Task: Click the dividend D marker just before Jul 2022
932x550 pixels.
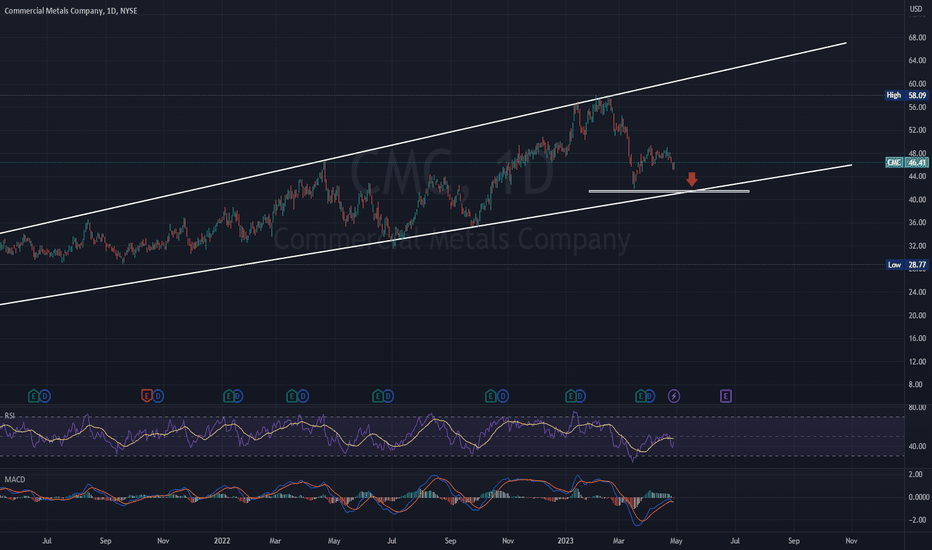Action: pyautogui.click(x=388, y=396)
